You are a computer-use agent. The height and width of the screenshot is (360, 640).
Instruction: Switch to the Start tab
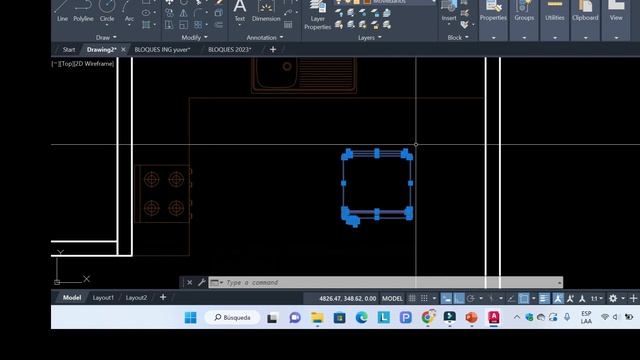click(x=69, y=49)
